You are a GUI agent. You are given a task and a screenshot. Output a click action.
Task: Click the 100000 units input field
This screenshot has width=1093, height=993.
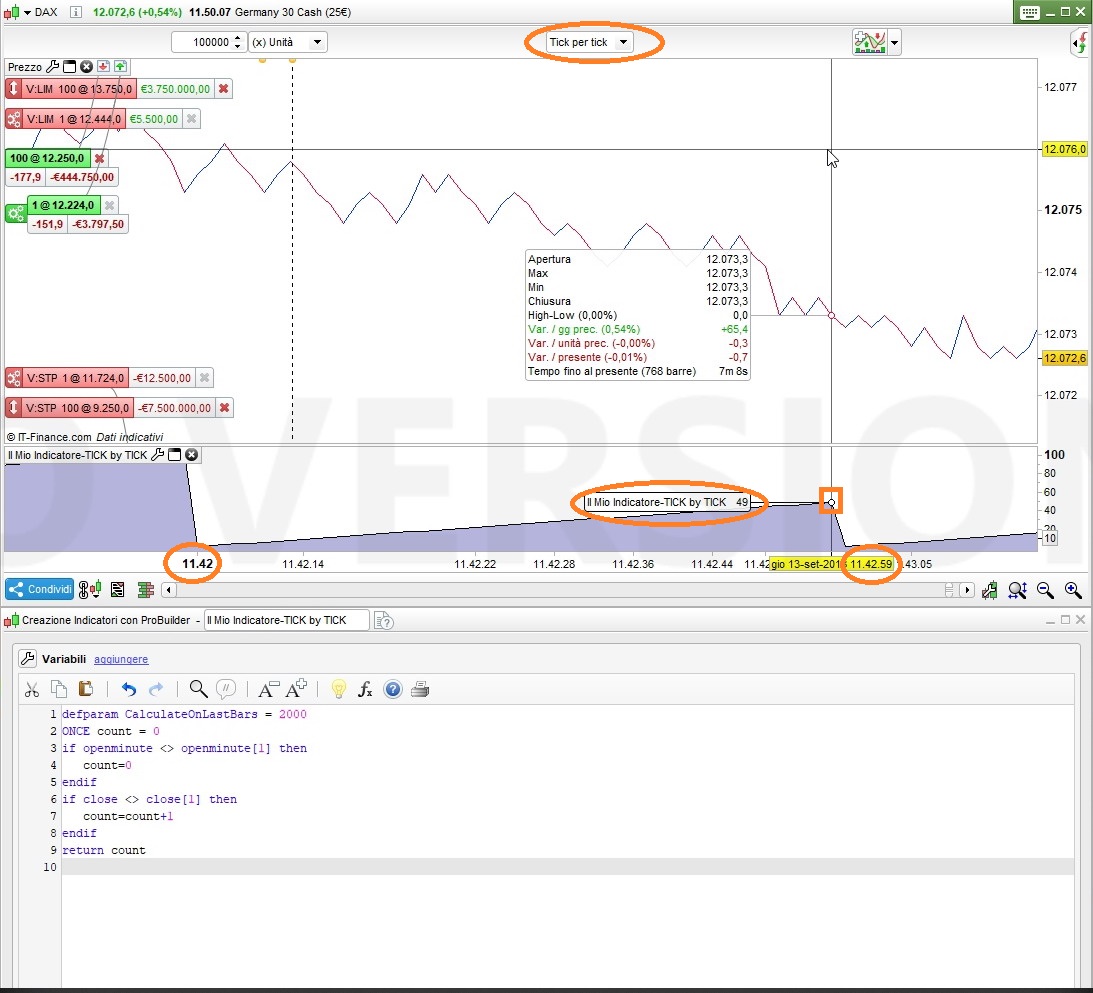coord(203,42)
